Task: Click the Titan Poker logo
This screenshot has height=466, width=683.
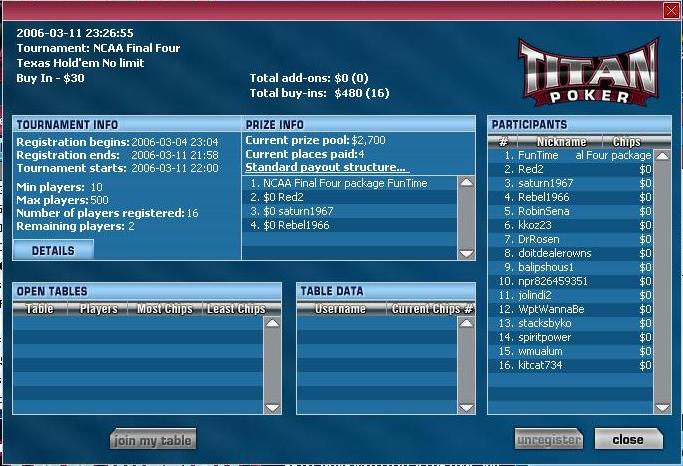Action: 589,73
